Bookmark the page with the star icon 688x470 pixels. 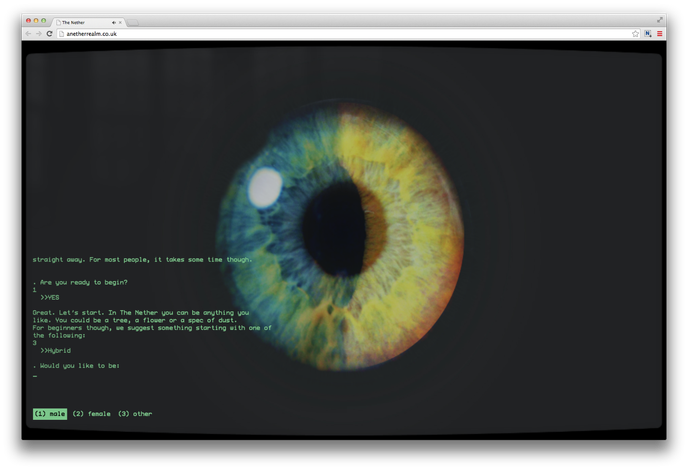pyautogui.click(x=635, y=34)
